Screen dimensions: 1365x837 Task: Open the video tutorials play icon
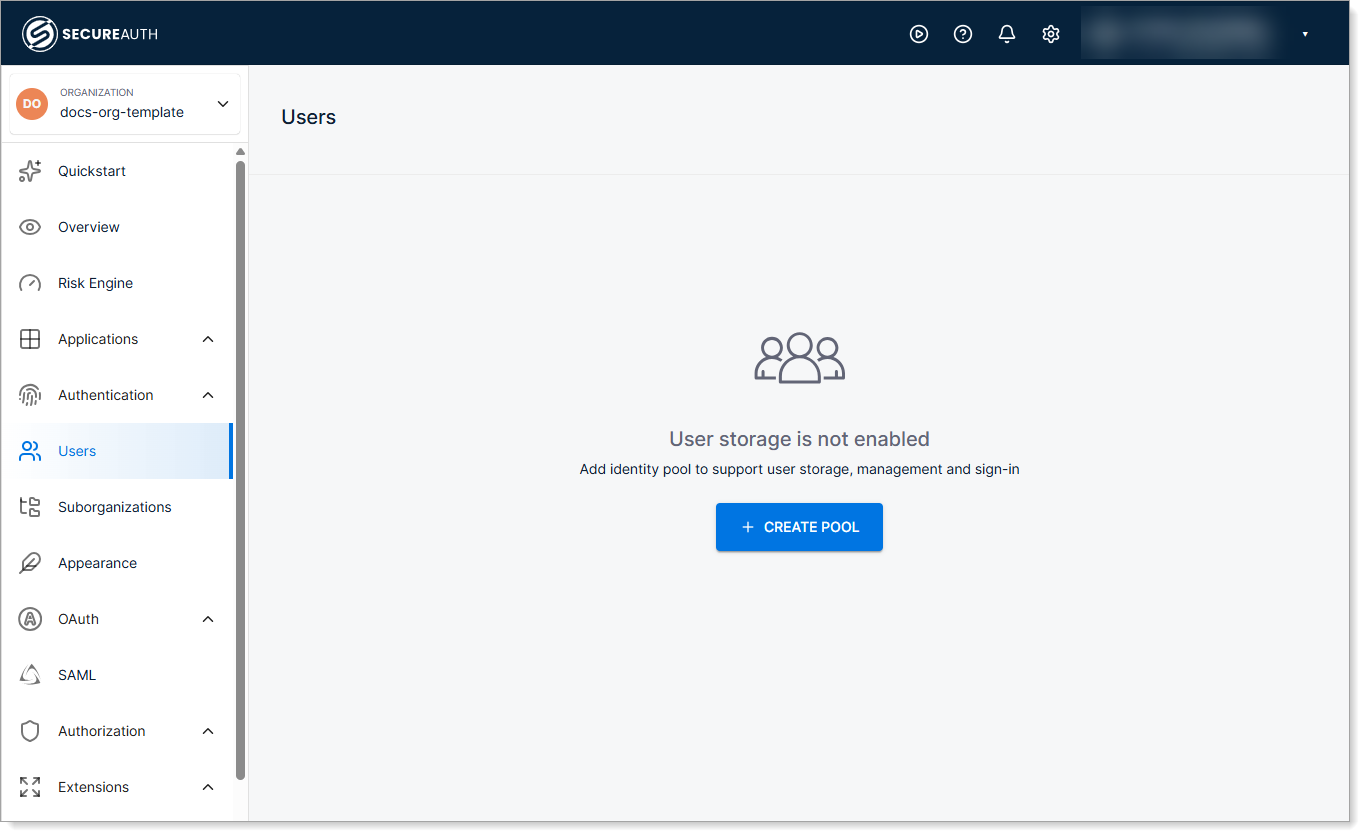(x=918, y=33)
